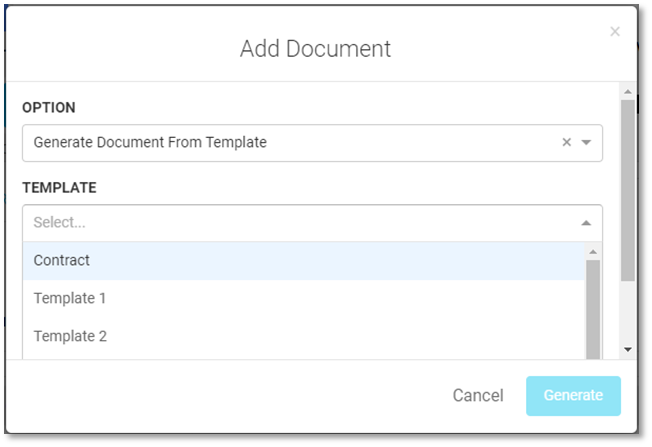Click the TEMPLATE field label

click(59, 188)
